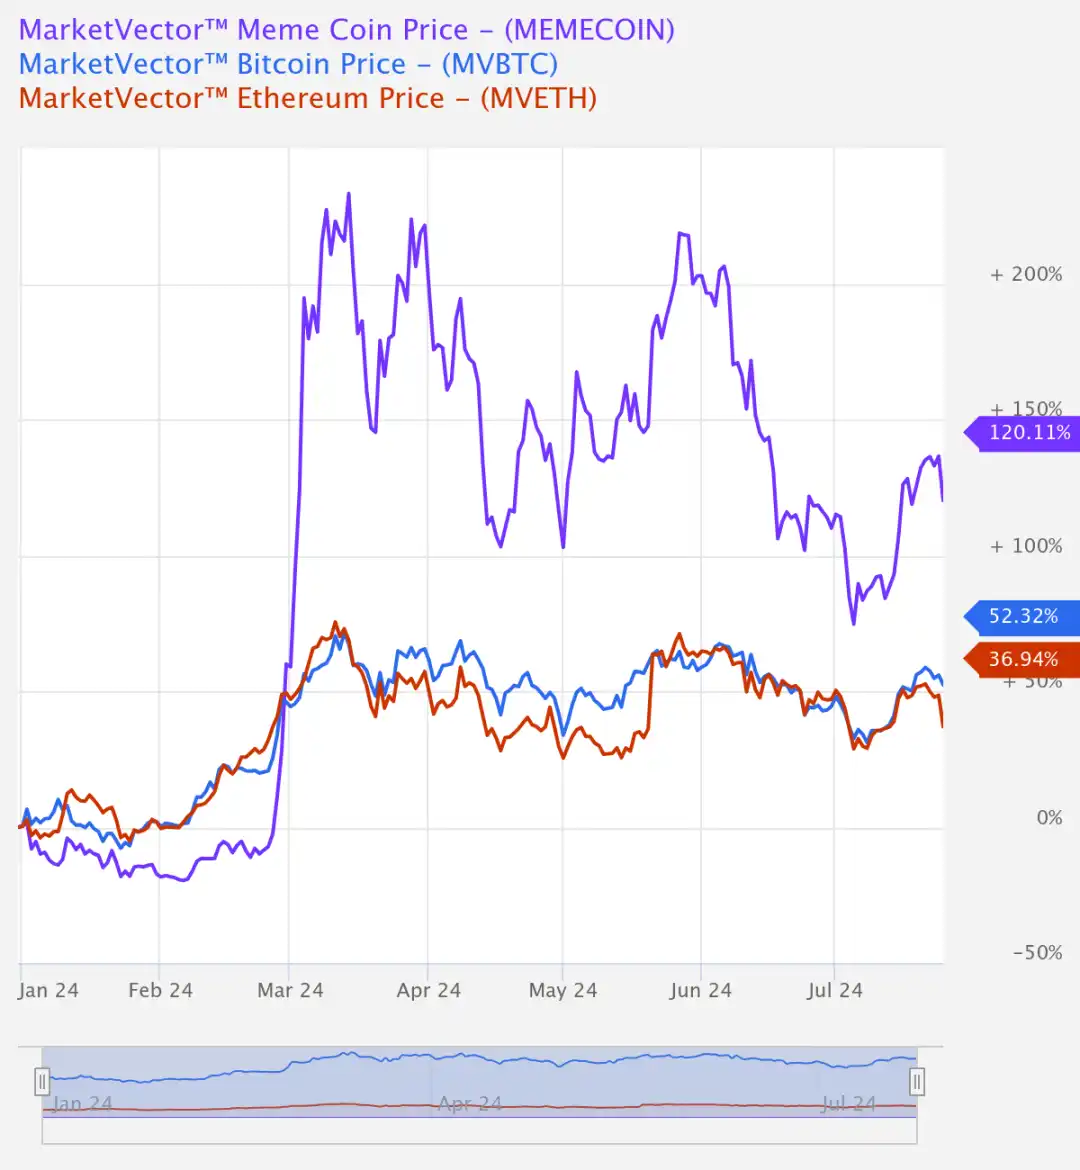Click the left range navigator handle
Image resolution: width=1080 pixels, height=1170 pixels.
tap(42, 1081)
